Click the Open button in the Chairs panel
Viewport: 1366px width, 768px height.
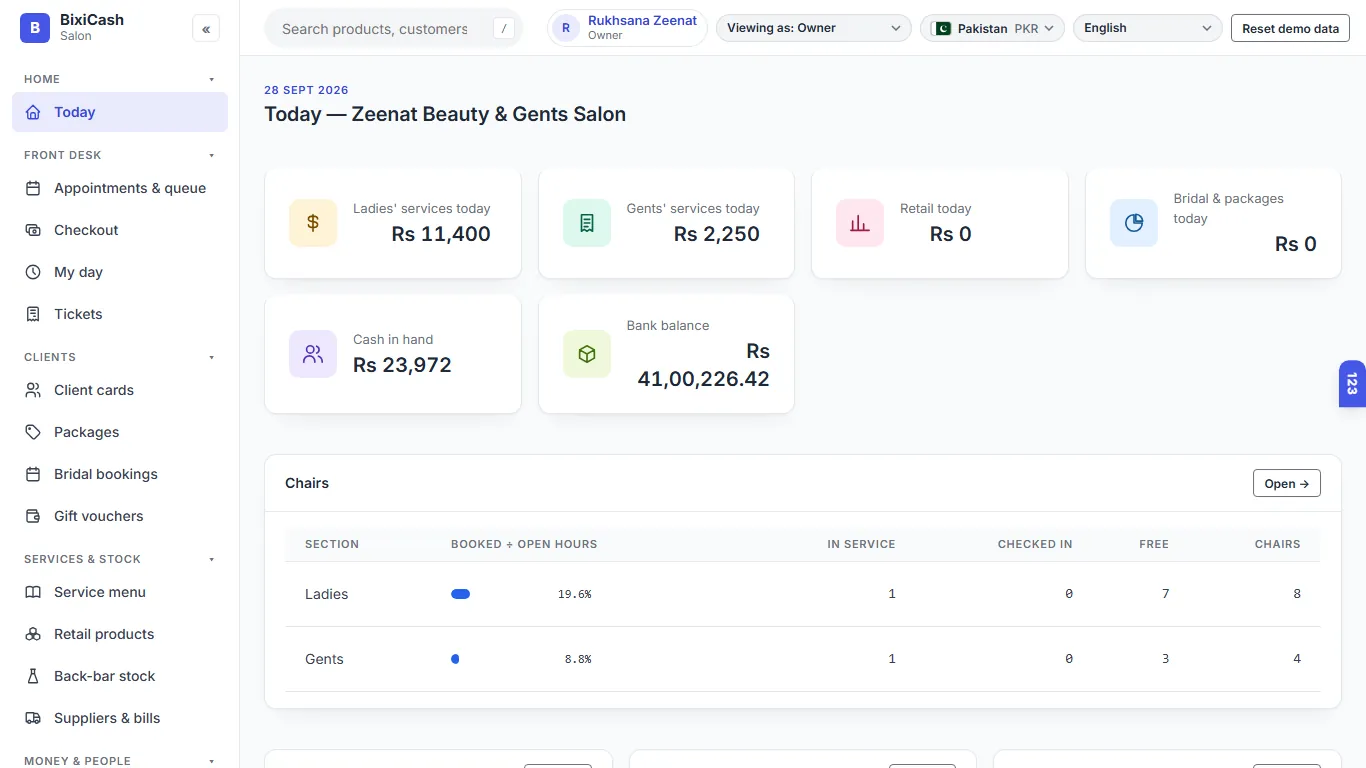pos(1287,483)
